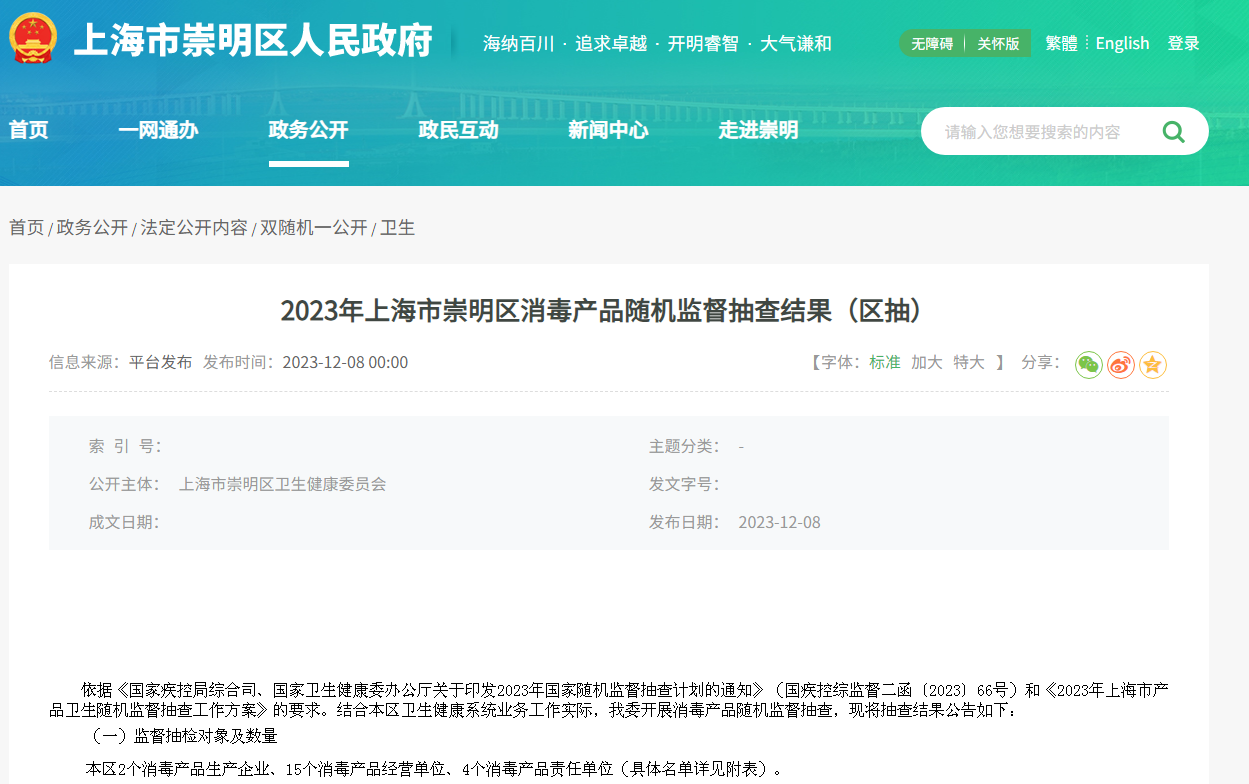1249x784 pixels.
Task: Open the 首页 navigation tab
Action: tap(29, 130)
